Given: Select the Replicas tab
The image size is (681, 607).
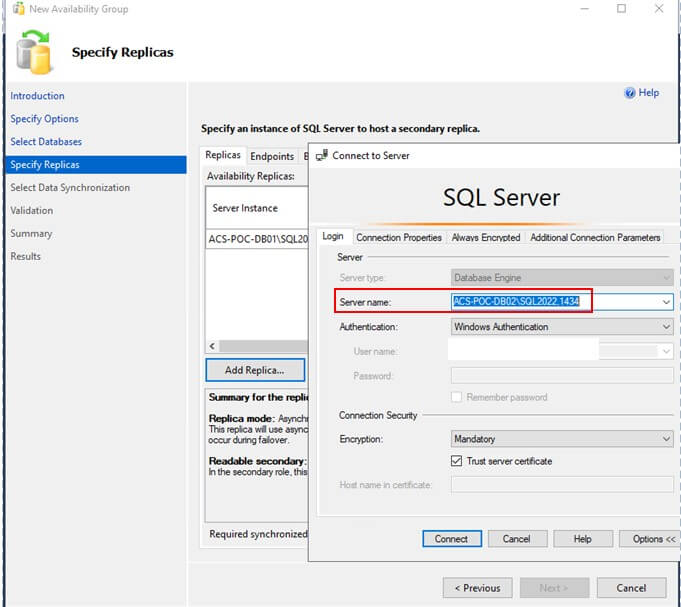Looking at the screenshot, I should (x=223, y=155).
